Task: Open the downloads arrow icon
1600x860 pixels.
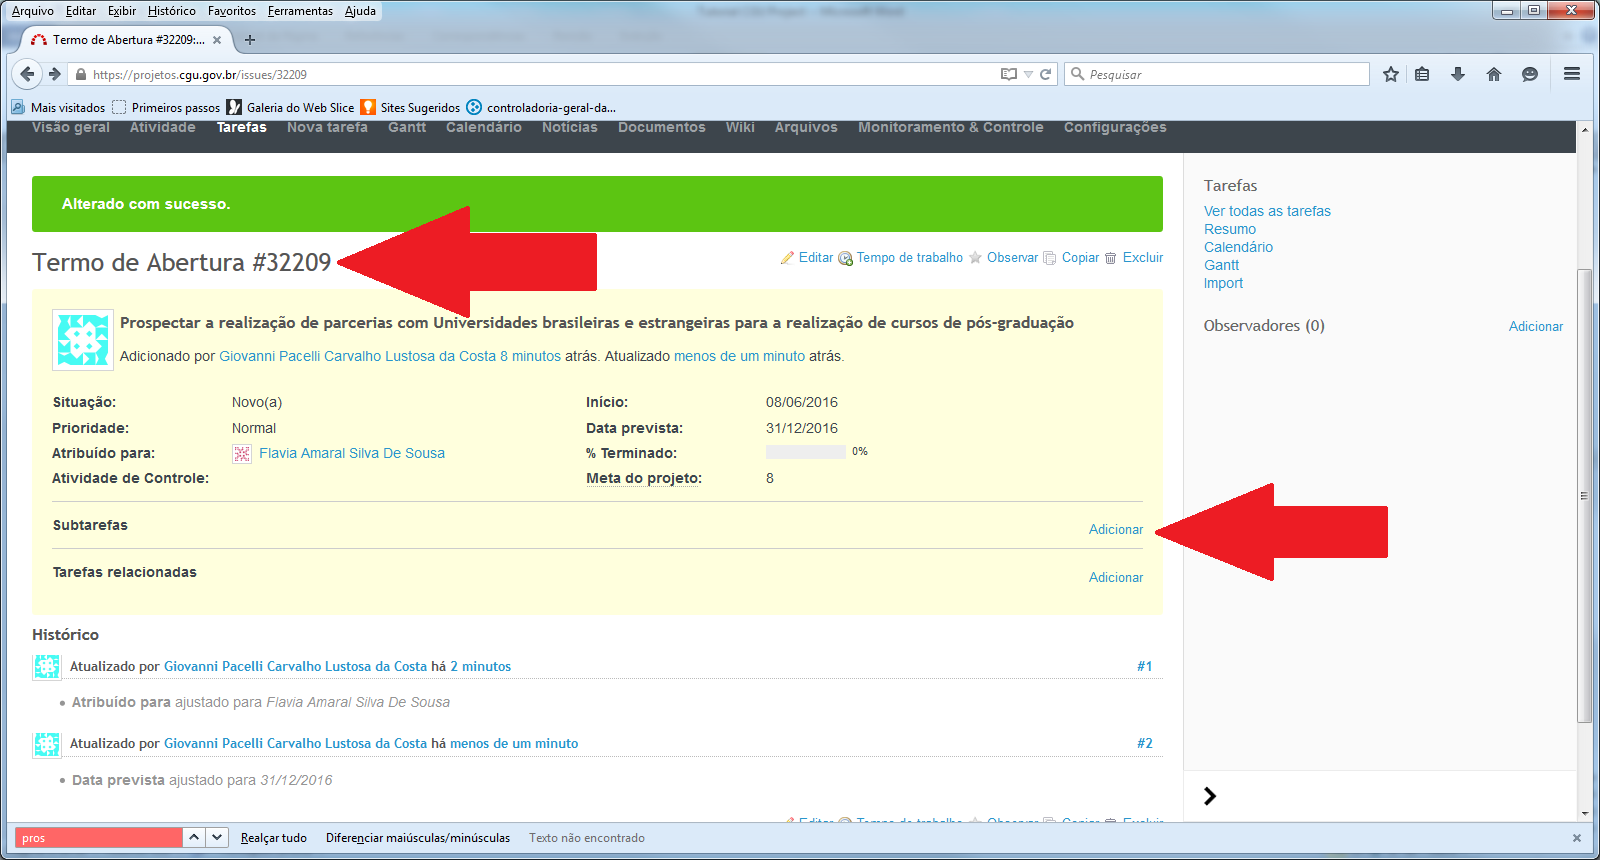Action: [x=1458, y=74]
